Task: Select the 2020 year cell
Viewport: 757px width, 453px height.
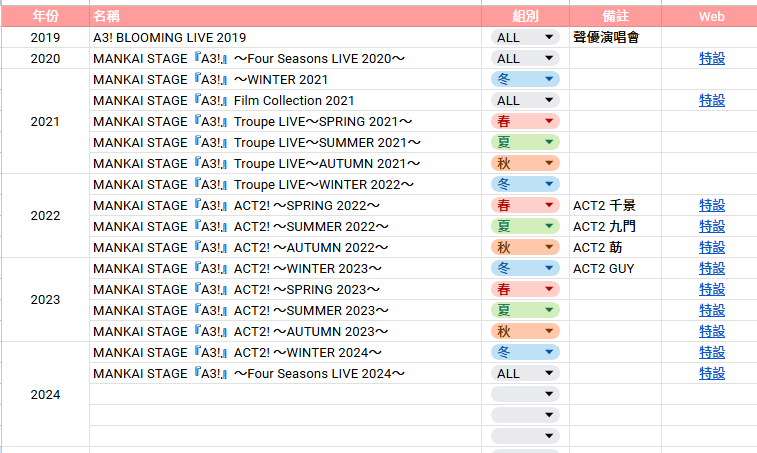Action: pyautogui.click(x=45, y=58)
